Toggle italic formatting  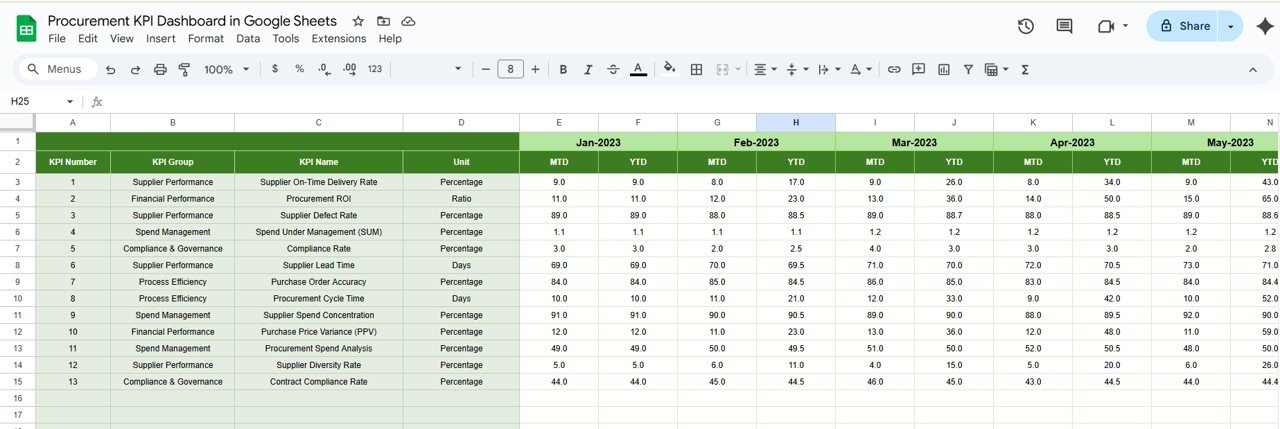pyautogui.click(x=588, y=69)
